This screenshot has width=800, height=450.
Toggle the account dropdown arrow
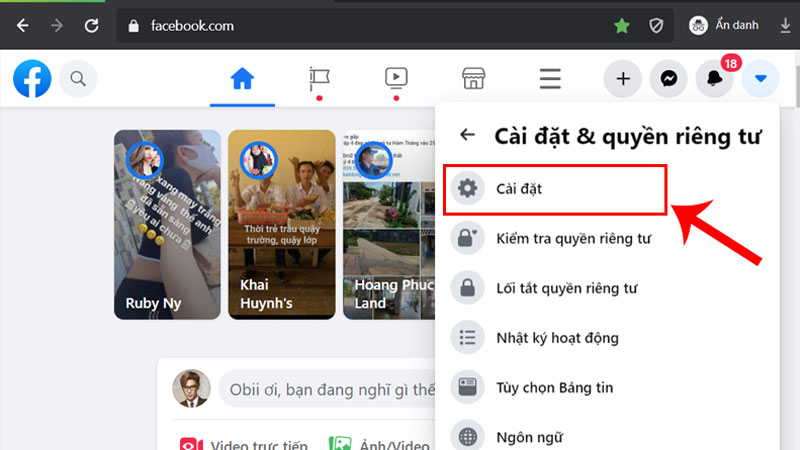761,79
